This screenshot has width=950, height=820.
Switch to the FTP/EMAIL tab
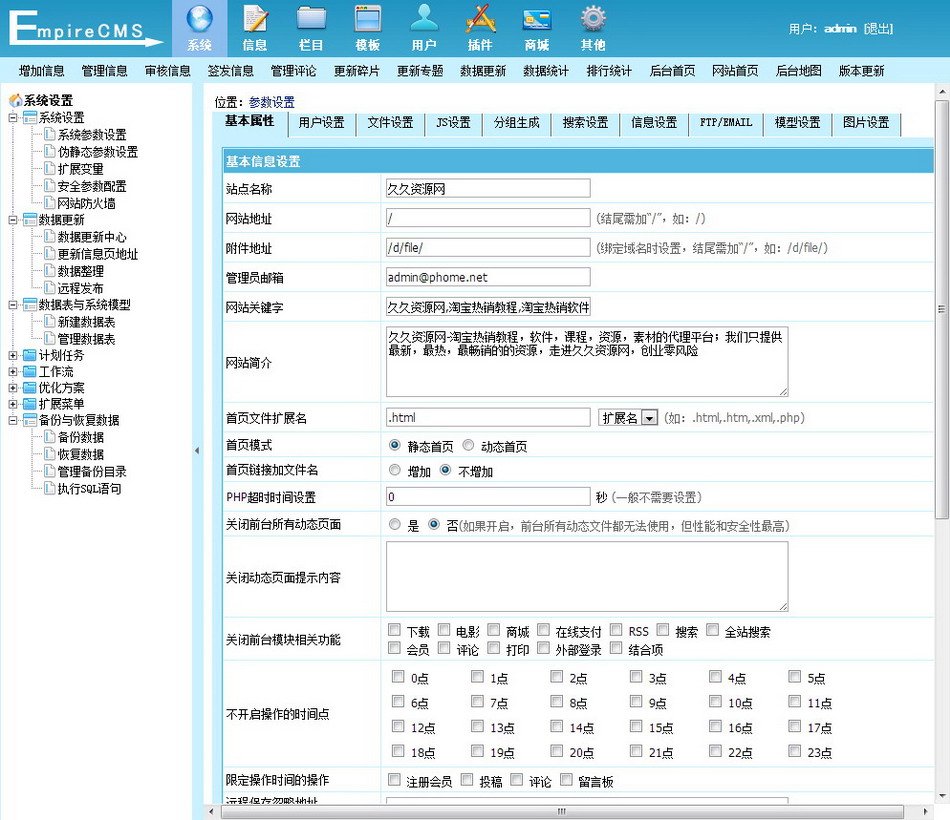pos(725,123)
